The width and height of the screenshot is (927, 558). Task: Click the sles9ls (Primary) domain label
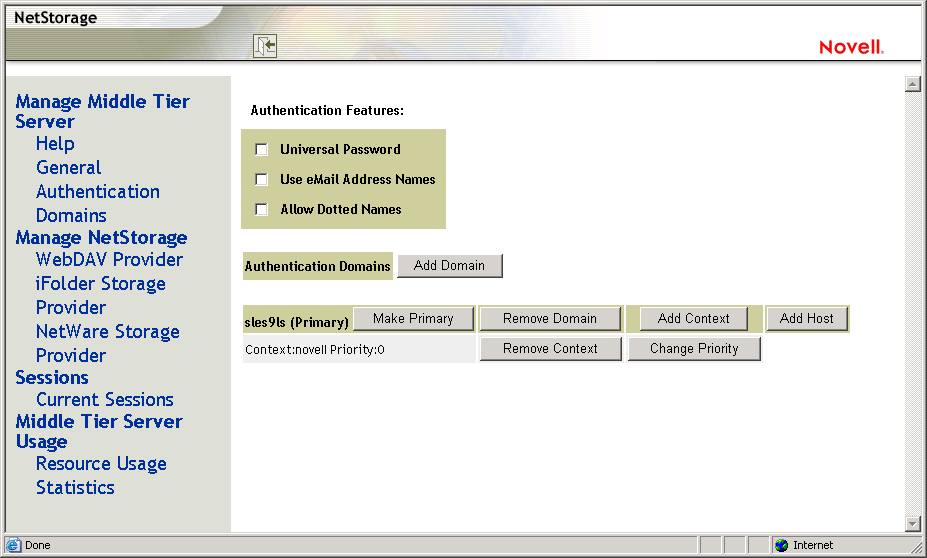pos(296,322)
